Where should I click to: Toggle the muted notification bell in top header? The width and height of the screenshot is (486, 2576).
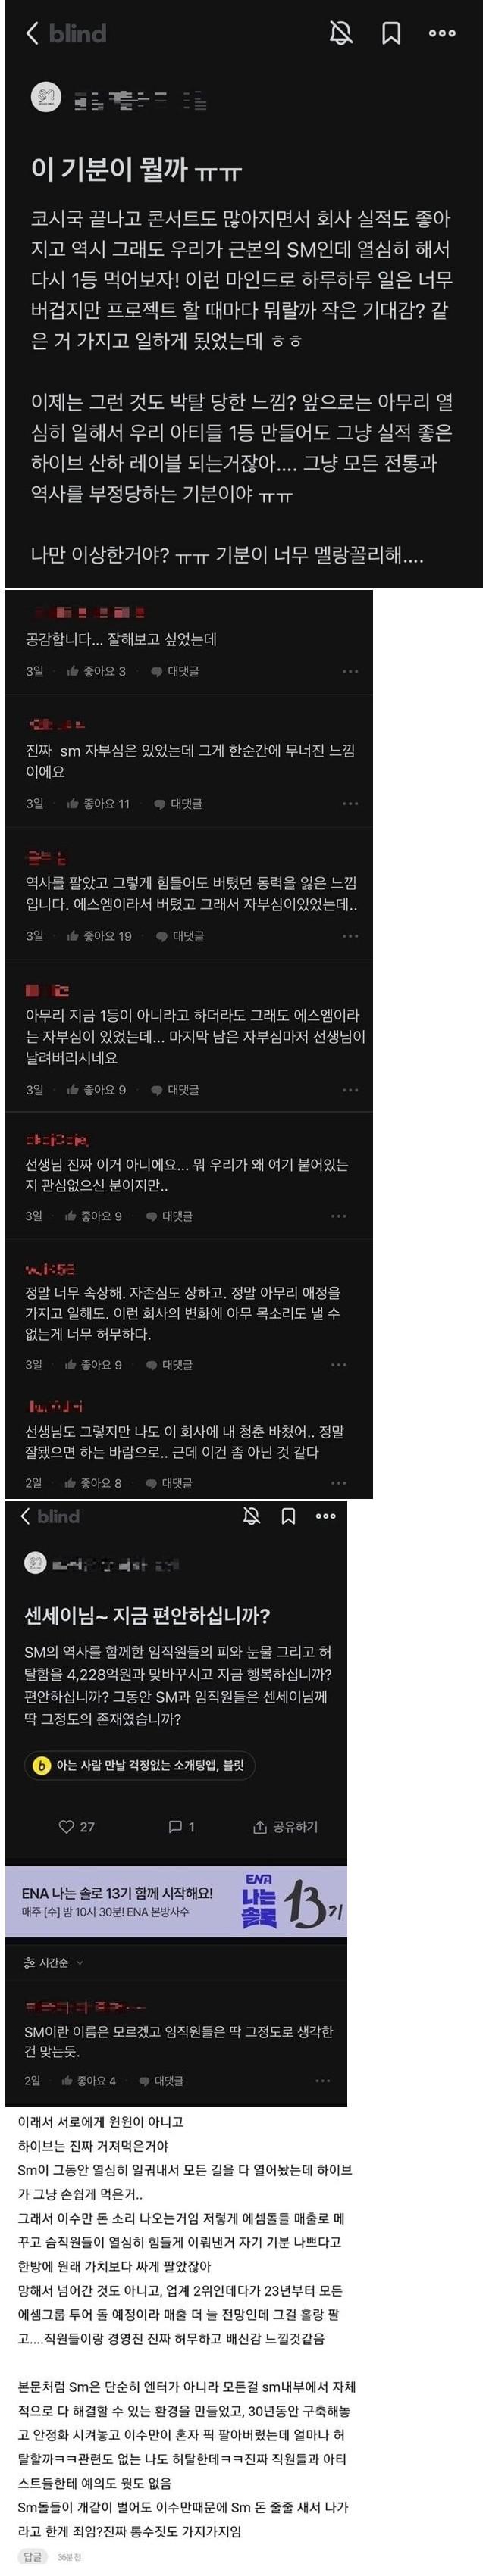341,33
